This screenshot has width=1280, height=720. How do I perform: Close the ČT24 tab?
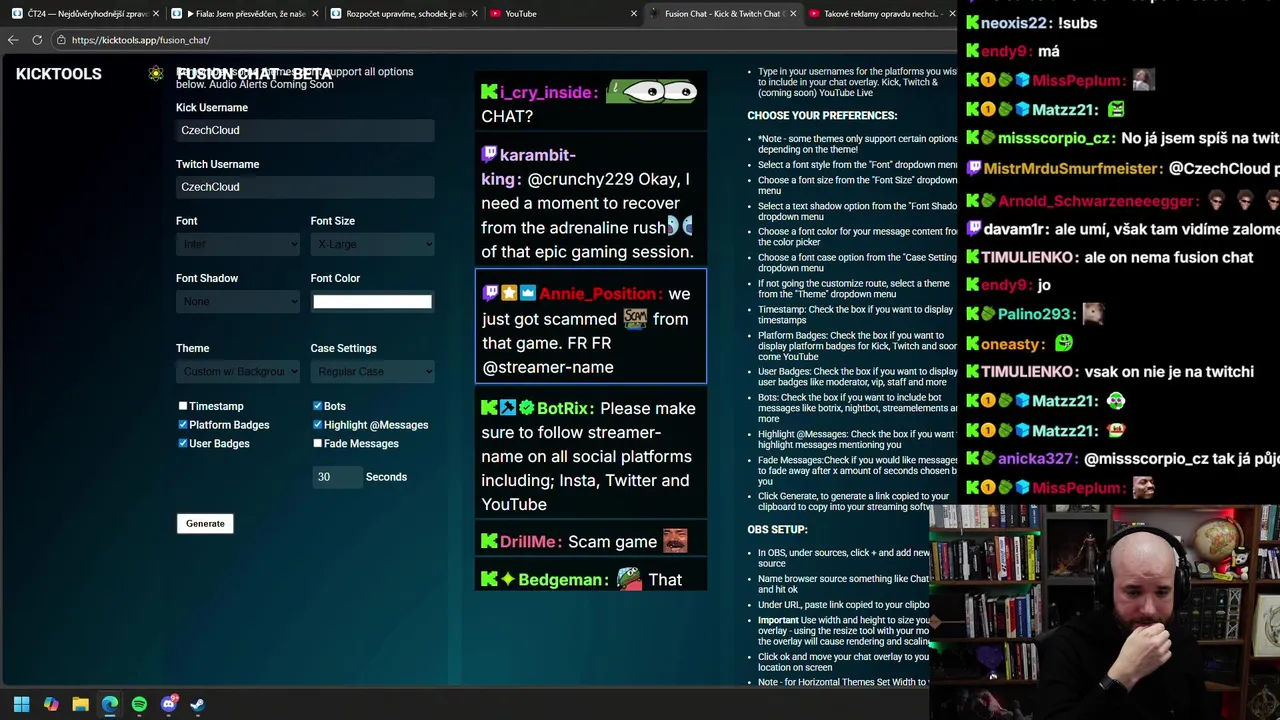[x=156, y=14]
